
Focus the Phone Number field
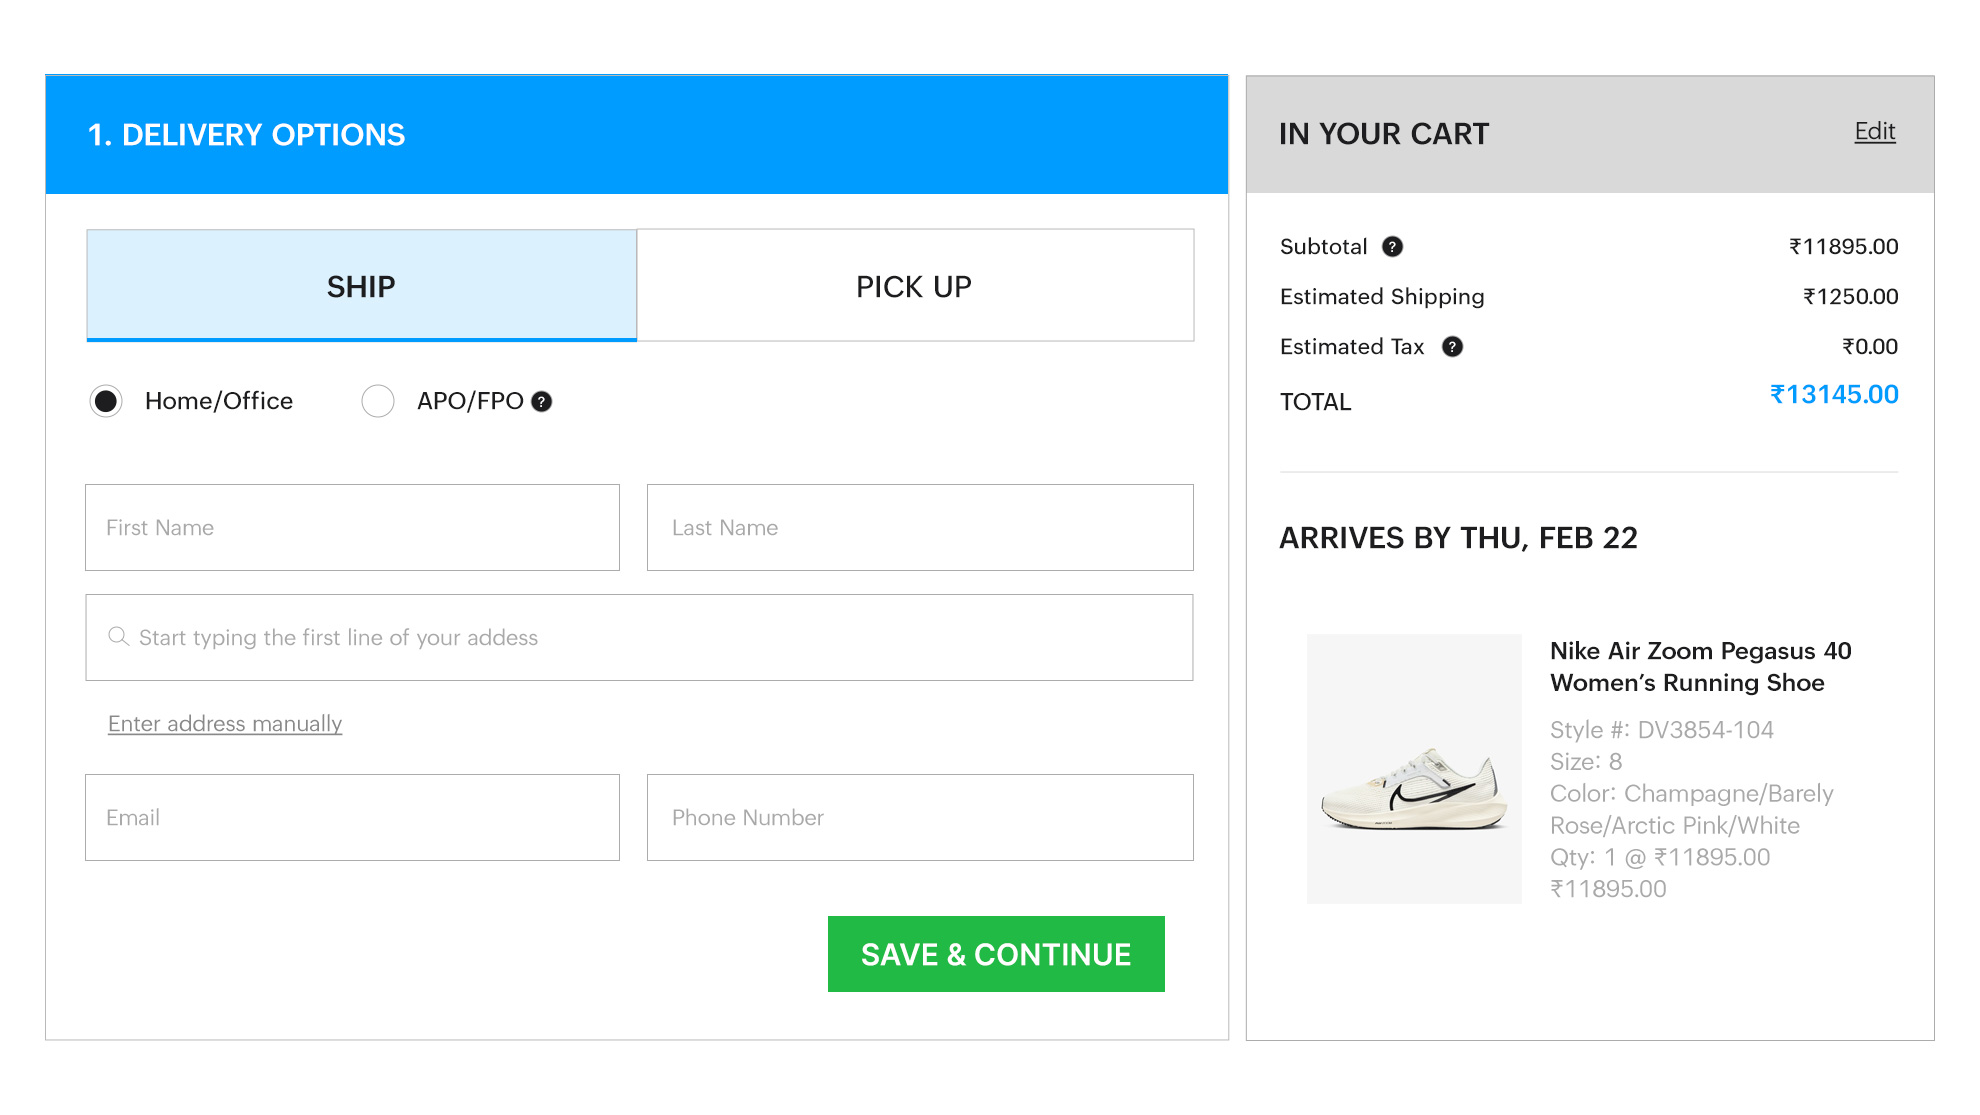(919, 817)
